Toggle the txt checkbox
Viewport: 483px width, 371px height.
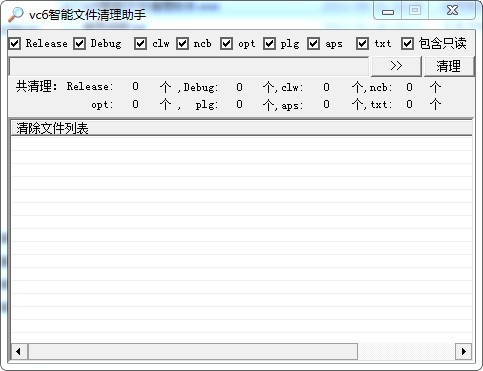coord(362,44)
